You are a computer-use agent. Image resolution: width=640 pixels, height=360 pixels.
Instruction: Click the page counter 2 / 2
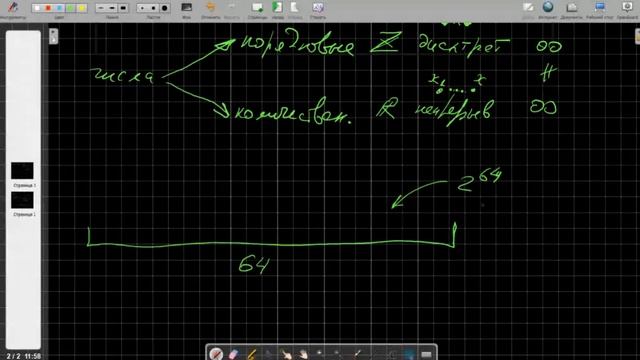point(13,356)
